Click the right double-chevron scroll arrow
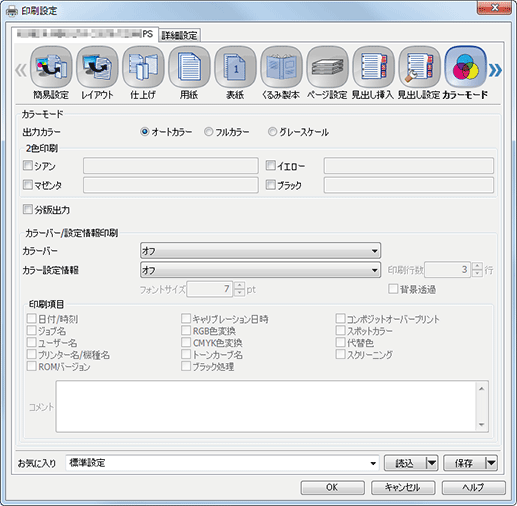Screen dimensions: 517x506 pos(495,70)
